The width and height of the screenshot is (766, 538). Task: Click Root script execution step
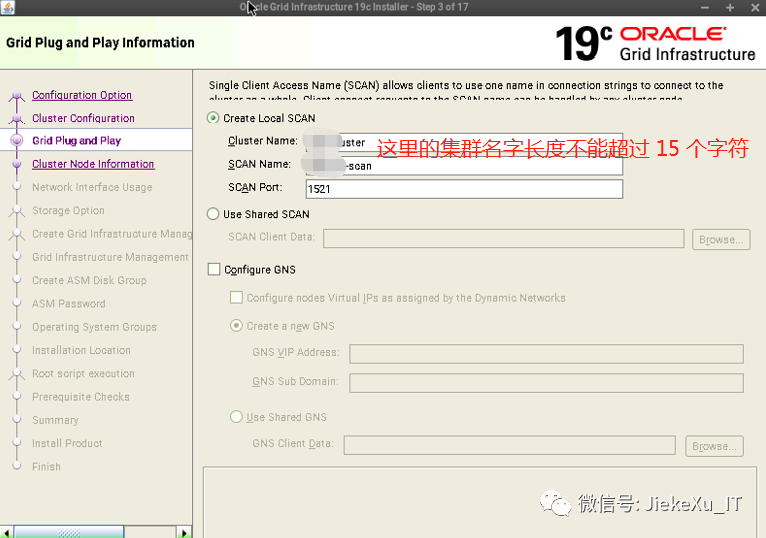[x=83, y=373]
